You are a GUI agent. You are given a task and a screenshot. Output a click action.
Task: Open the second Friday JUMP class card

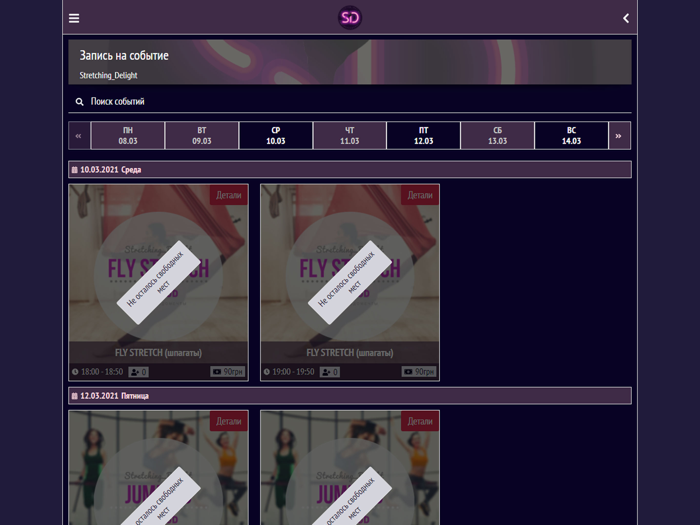click(x=350, y=468)
